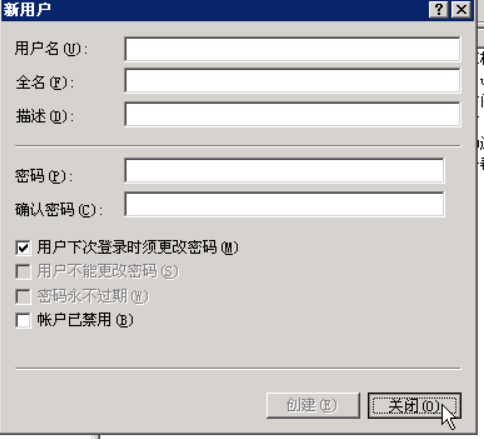Screen dimensions: 484x439
Task: Click the 用户名(U) text input field
Action: point(292,49)
